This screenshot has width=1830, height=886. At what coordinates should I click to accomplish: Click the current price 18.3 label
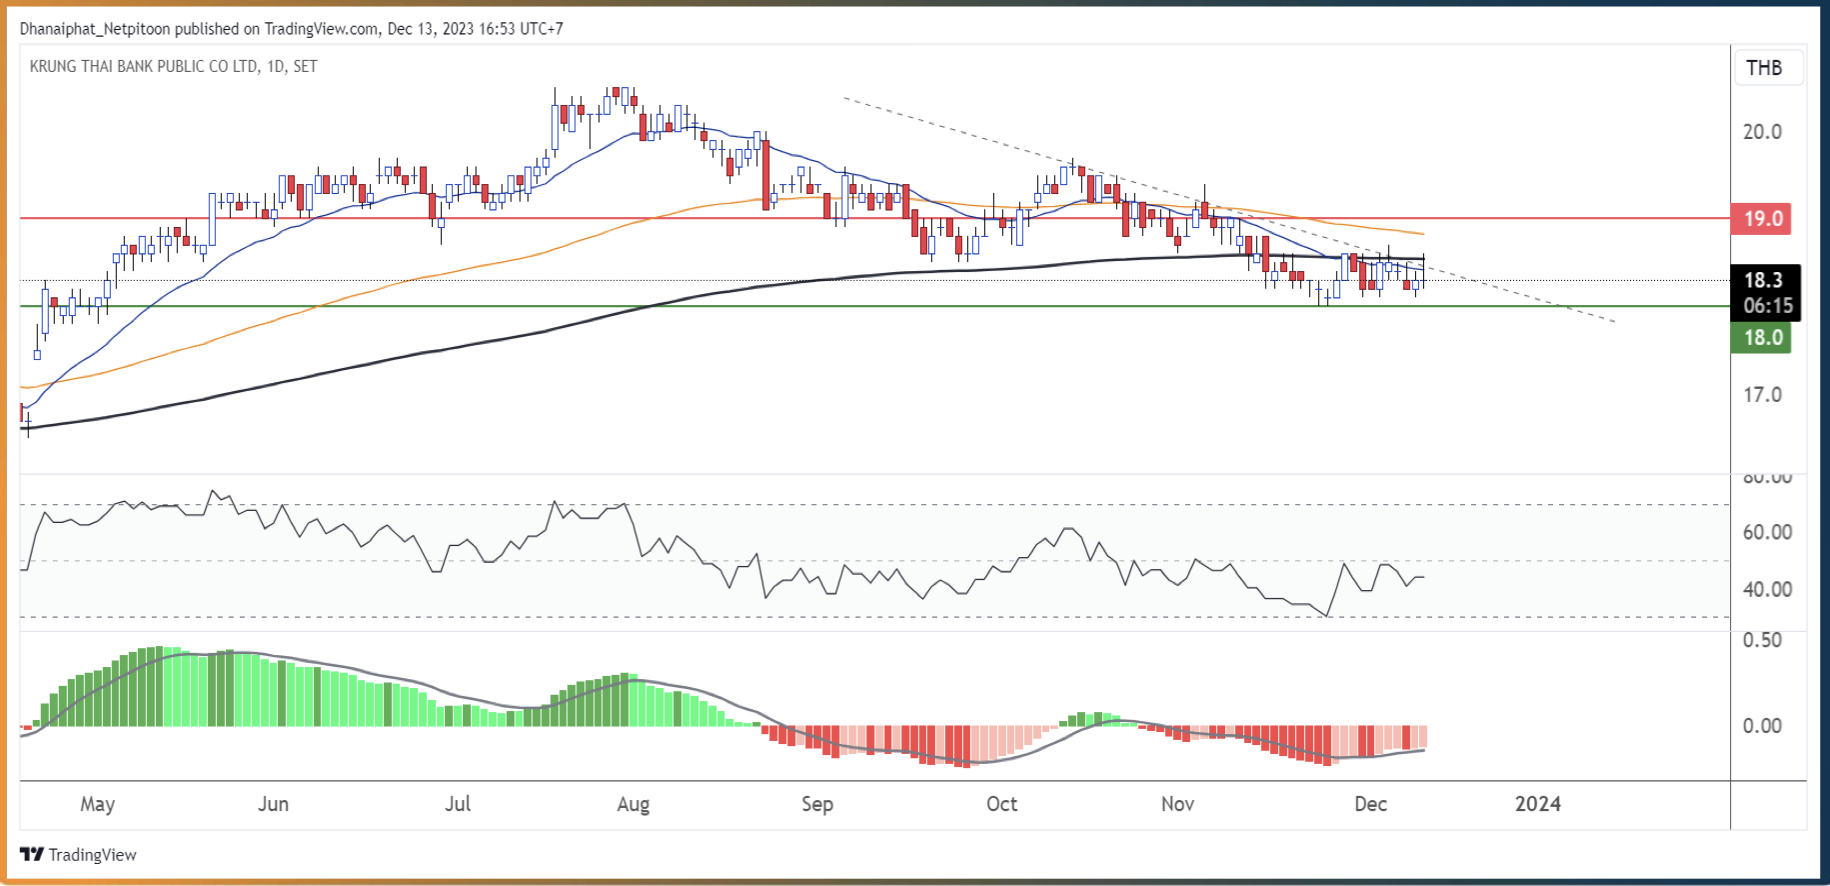click(x=1764, y=280)
